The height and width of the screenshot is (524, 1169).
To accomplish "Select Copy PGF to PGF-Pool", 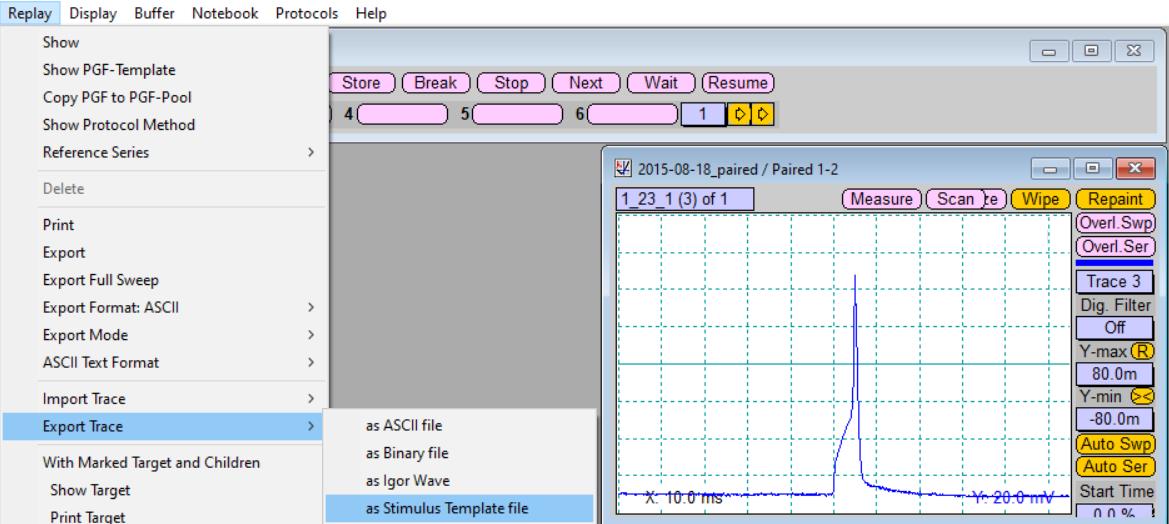I will [x=165, y=97].
